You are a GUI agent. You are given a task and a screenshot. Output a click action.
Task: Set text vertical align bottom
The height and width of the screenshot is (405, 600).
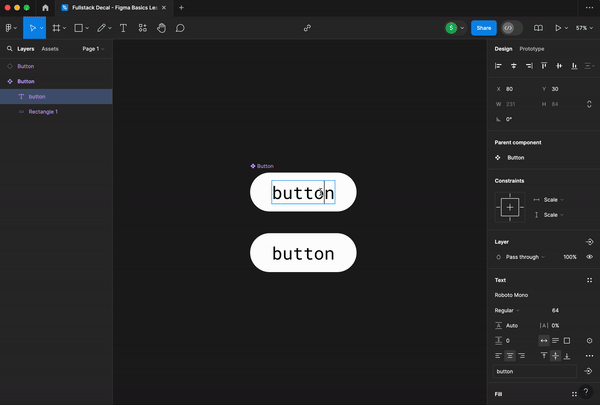[567, 356]
